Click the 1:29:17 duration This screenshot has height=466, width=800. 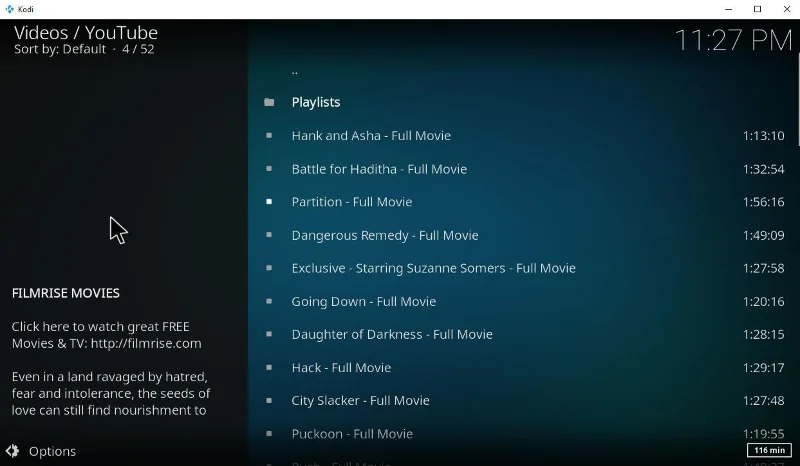763,367
